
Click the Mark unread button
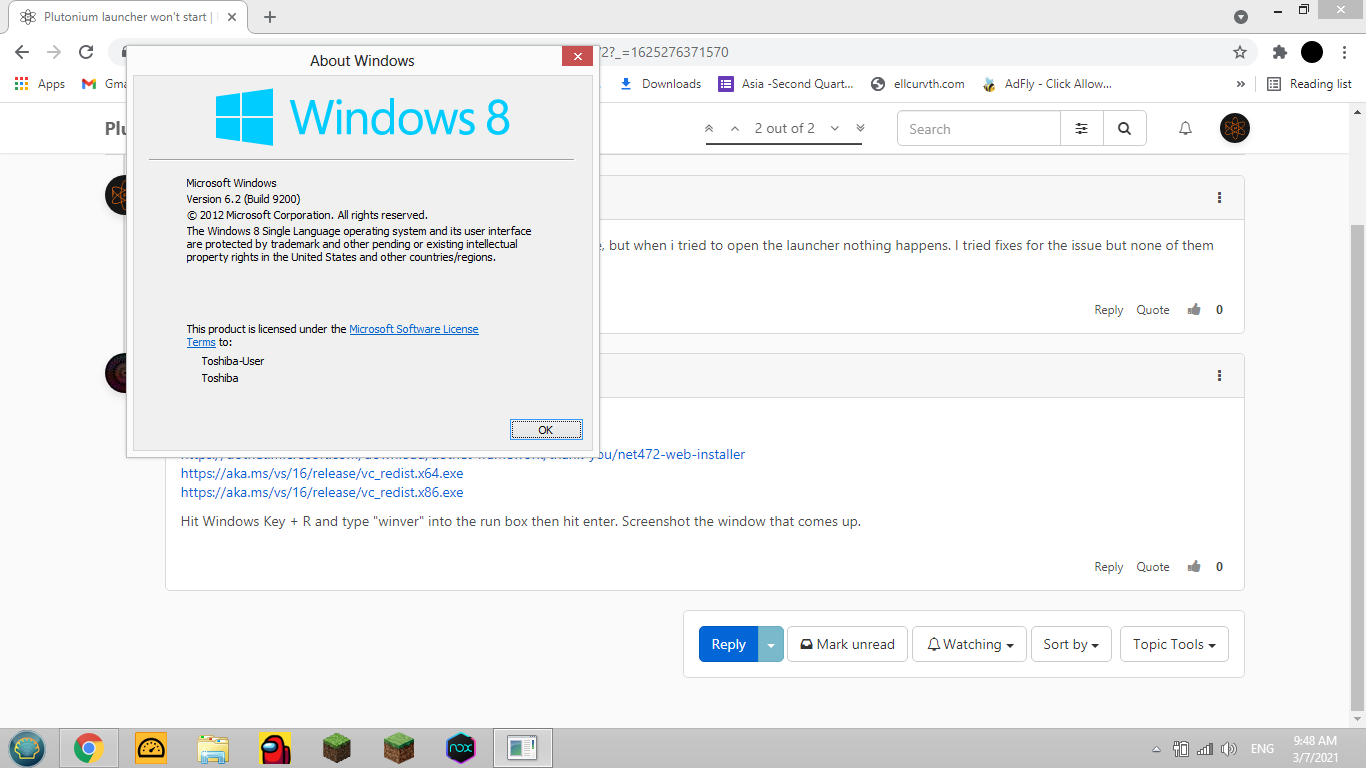tap(847, 644)
